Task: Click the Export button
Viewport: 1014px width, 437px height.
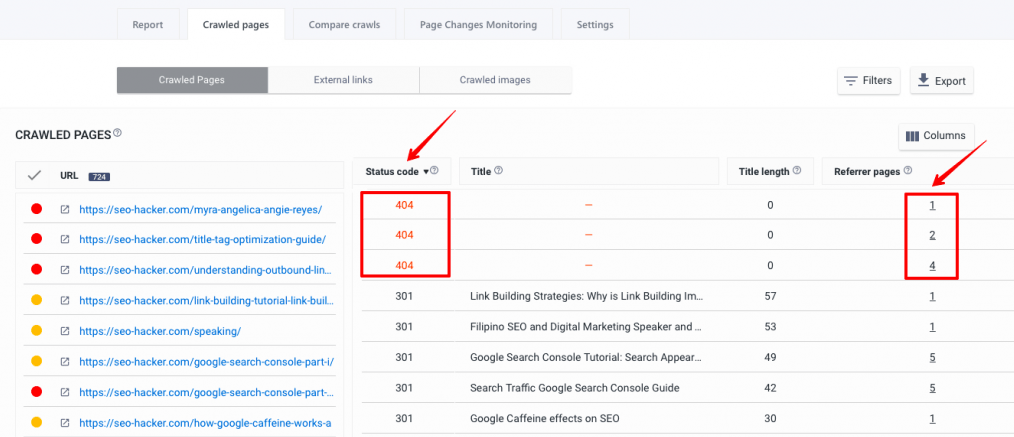Action: (x=941, y=81)
